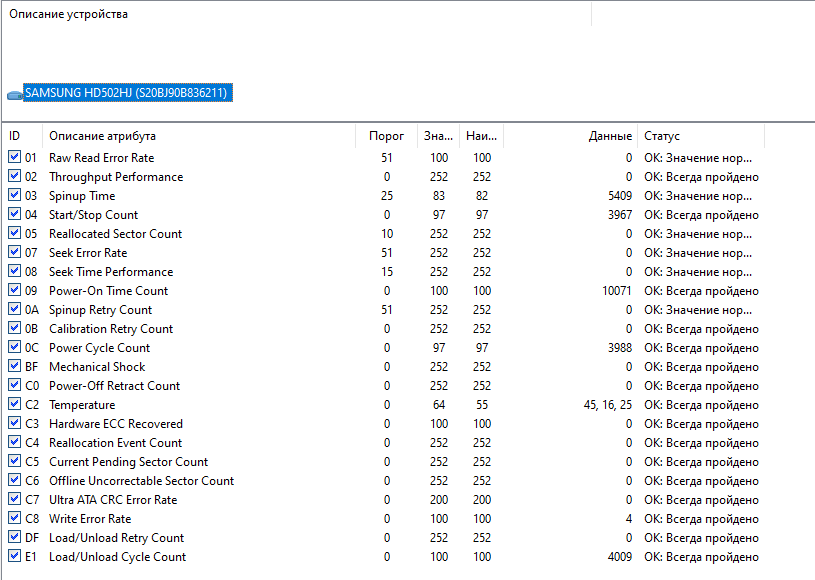Toggle the Load/Unload Cycle Count checkbox
This screenshot has height=580, width=815.
[14, 557]
